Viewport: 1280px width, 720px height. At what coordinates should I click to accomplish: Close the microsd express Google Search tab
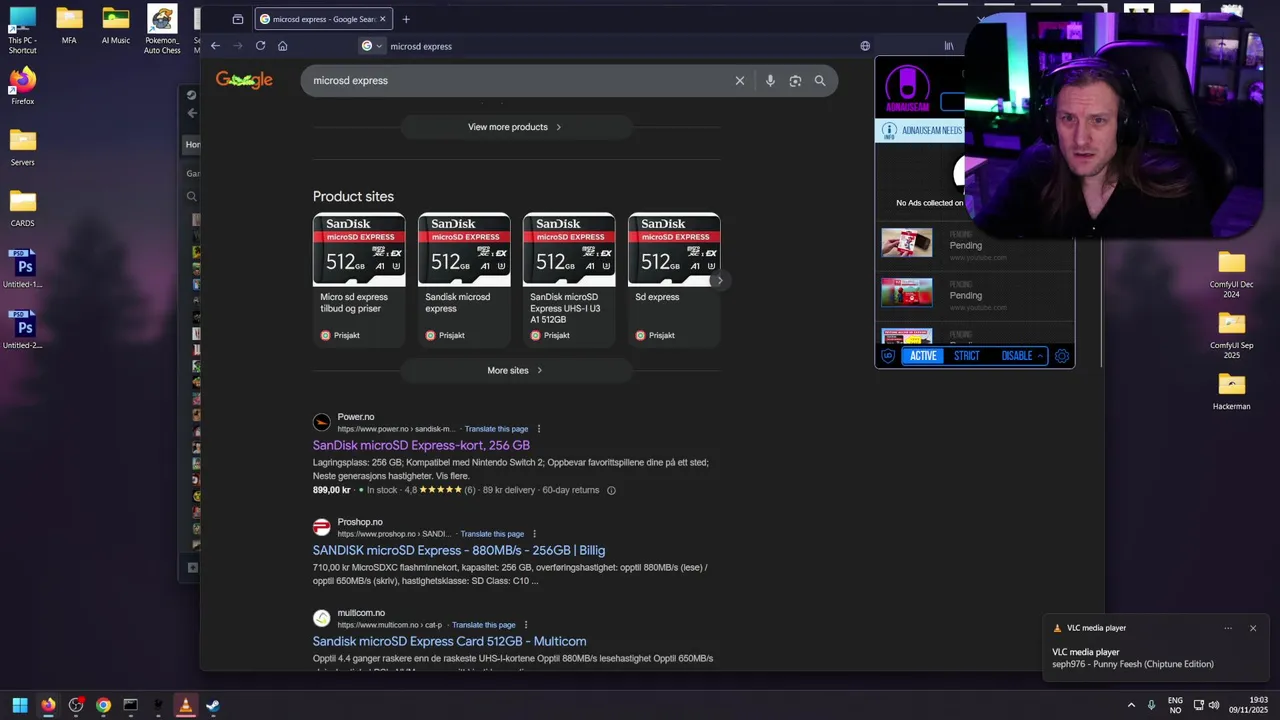tap(382, 19)
